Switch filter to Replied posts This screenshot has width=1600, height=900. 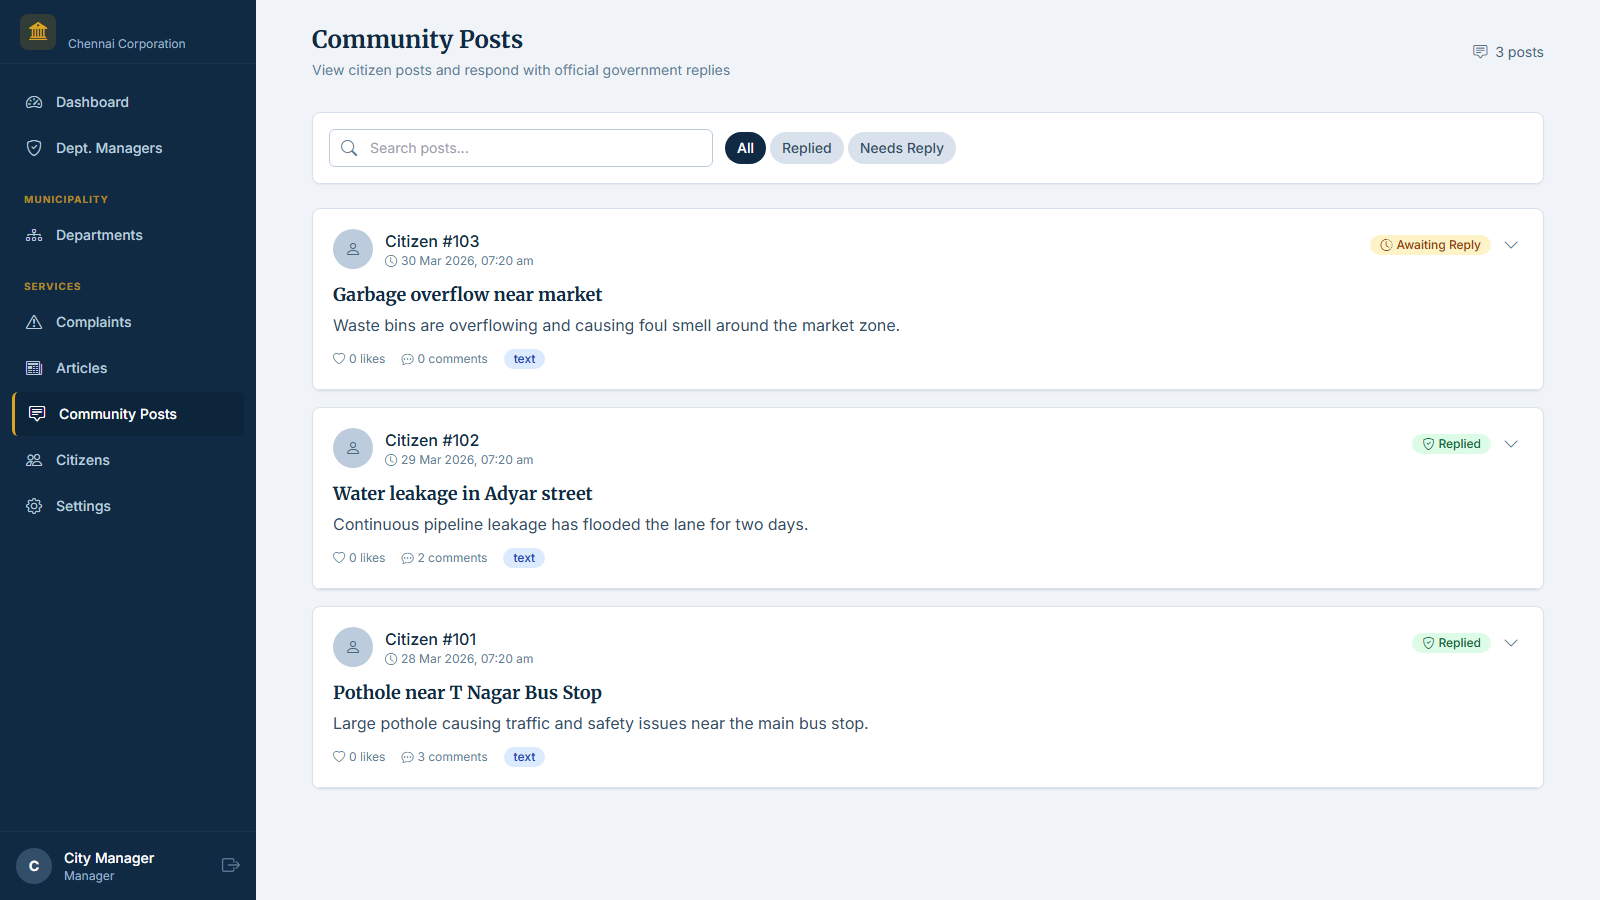tap(806, 147)
